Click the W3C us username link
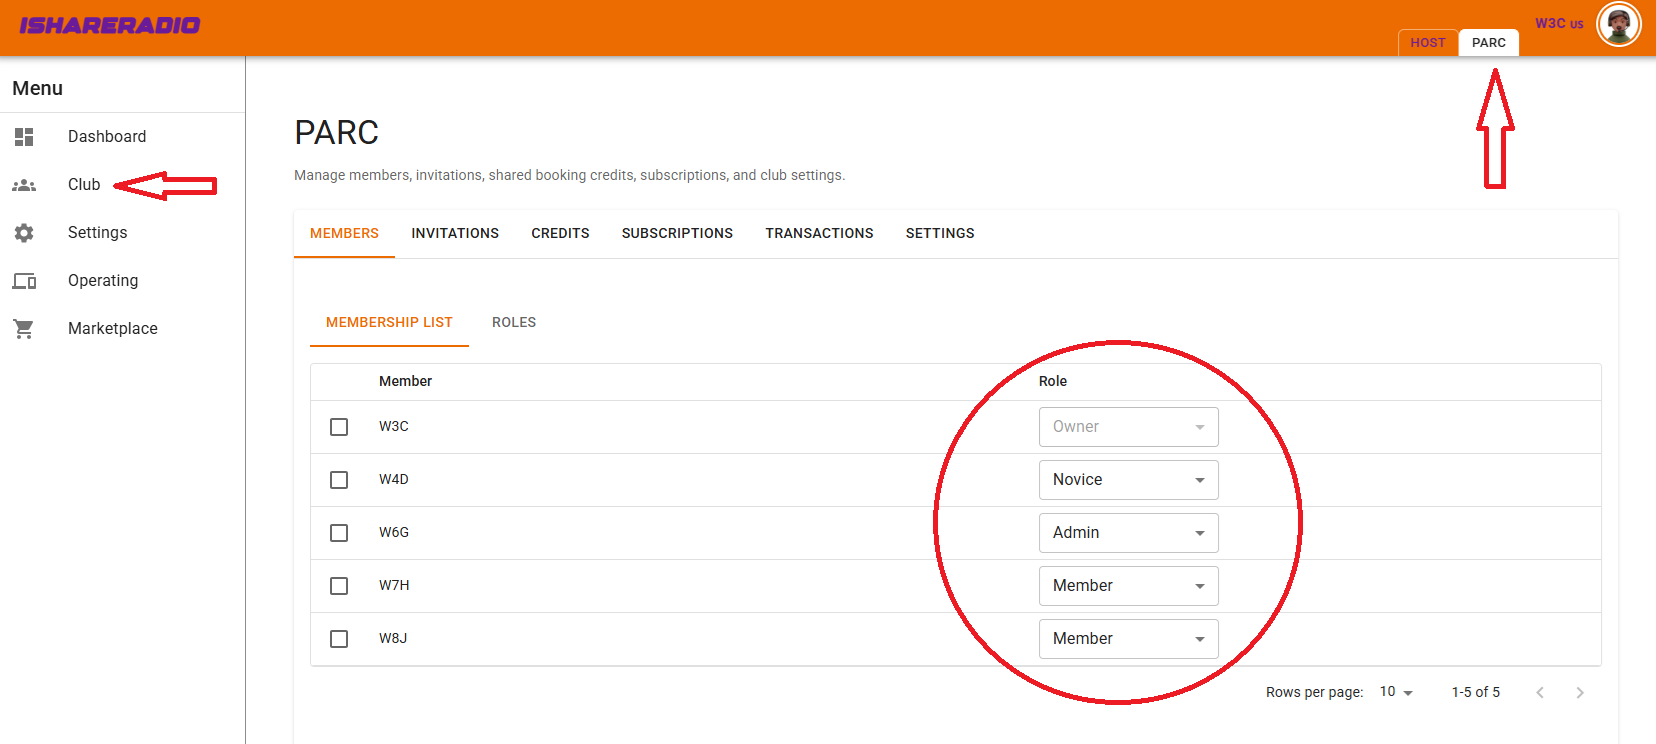This screenshot has width=1656, height=744. click(1559, 24)
